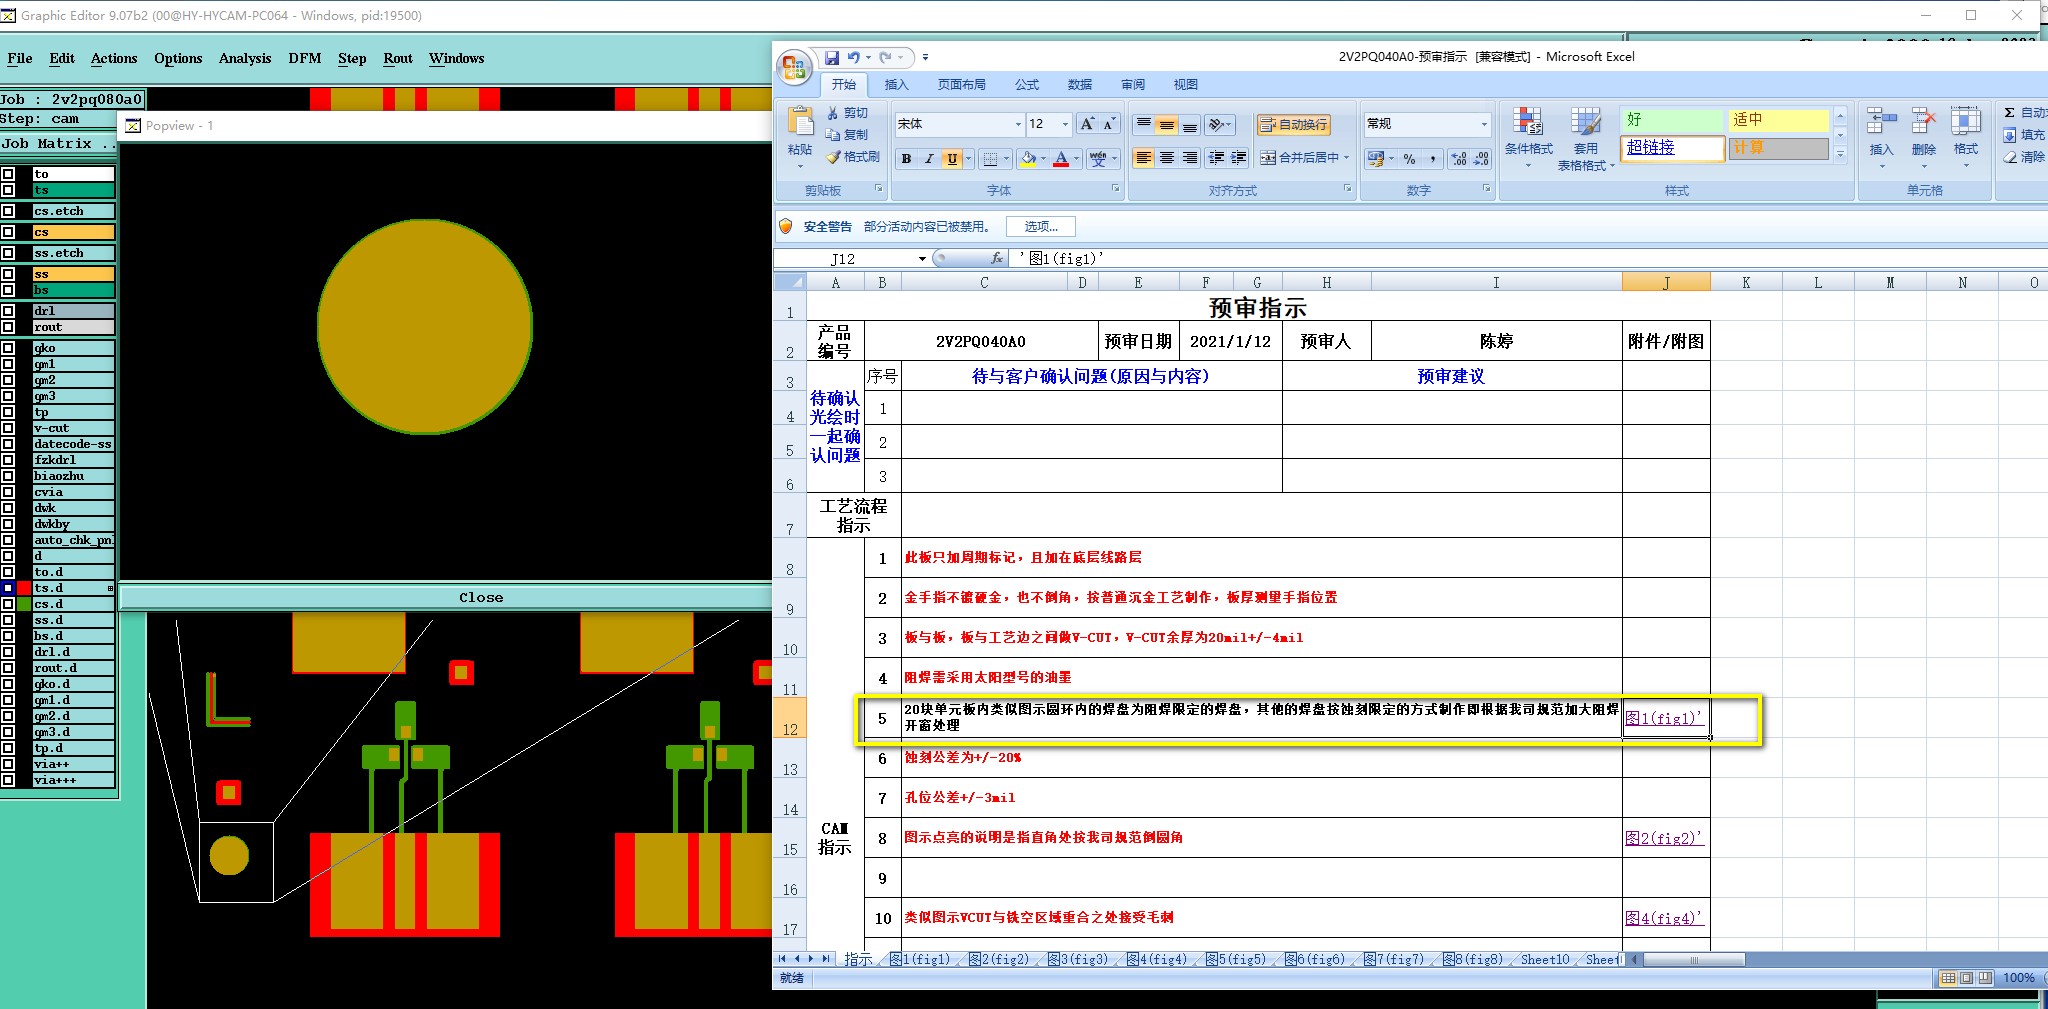
Task: Center text horizontally in Excel
Action: tap(1166, 158)
